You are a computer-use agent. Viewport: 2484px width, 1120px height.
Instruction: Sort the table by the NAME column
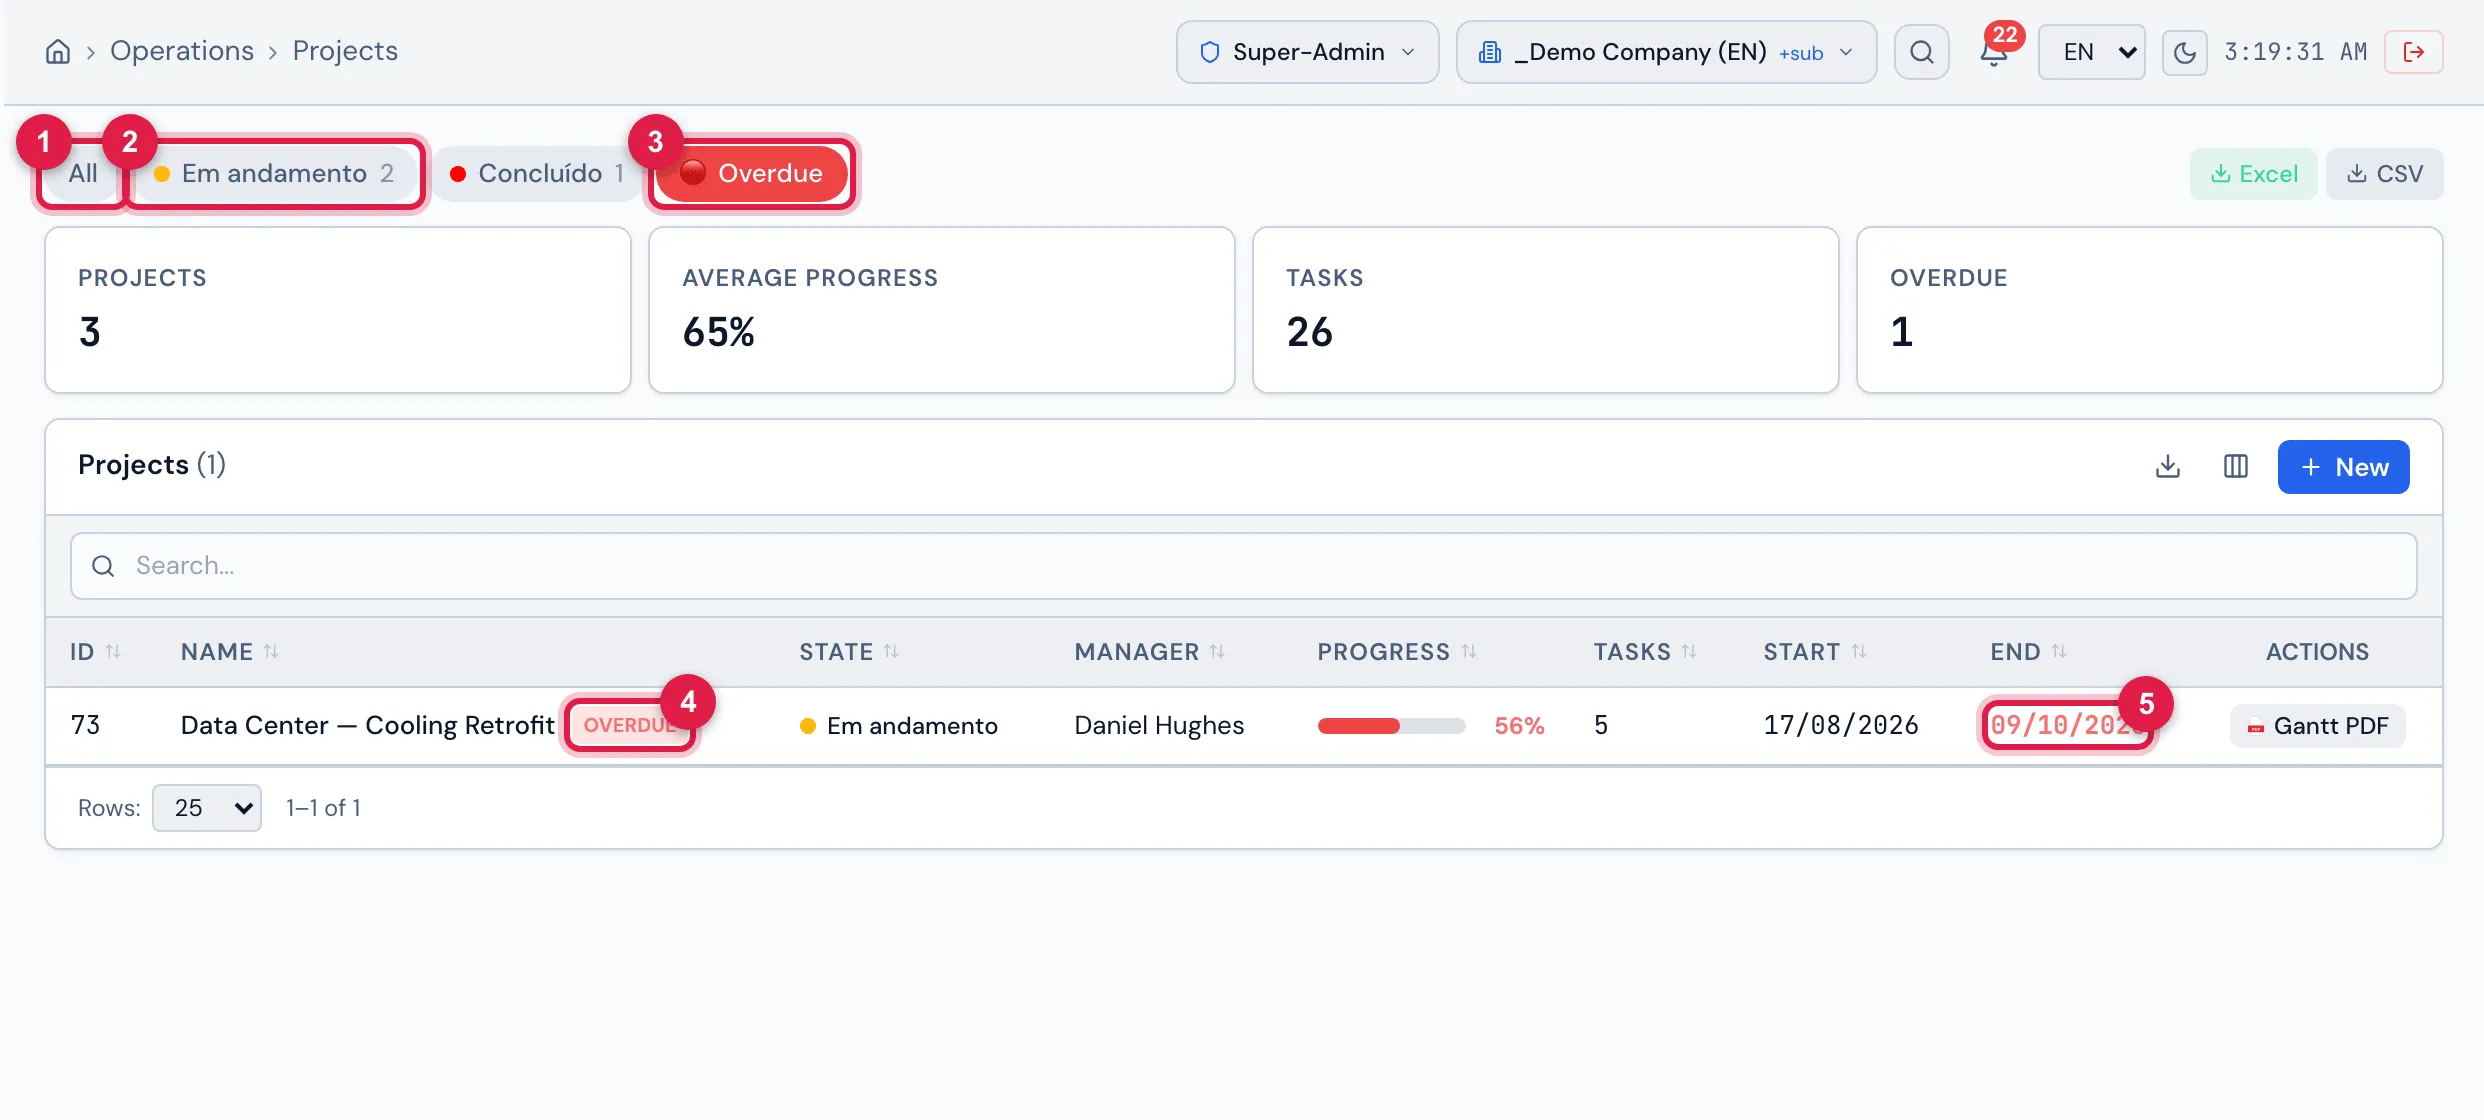click(229, 652)
